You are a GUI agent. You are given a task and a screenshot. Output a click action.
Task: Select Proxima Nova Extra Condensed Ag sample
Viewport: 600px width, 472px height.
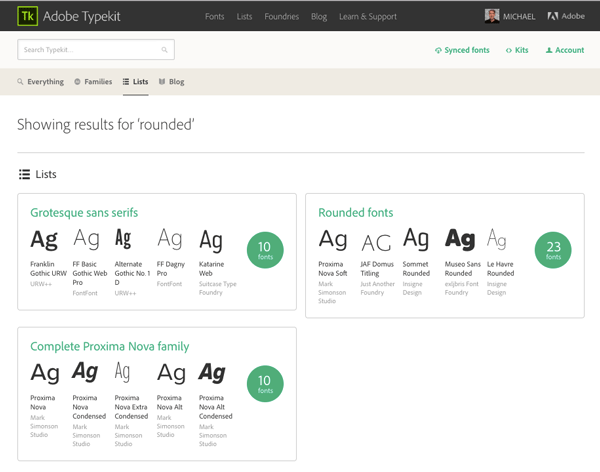[122, 372]
